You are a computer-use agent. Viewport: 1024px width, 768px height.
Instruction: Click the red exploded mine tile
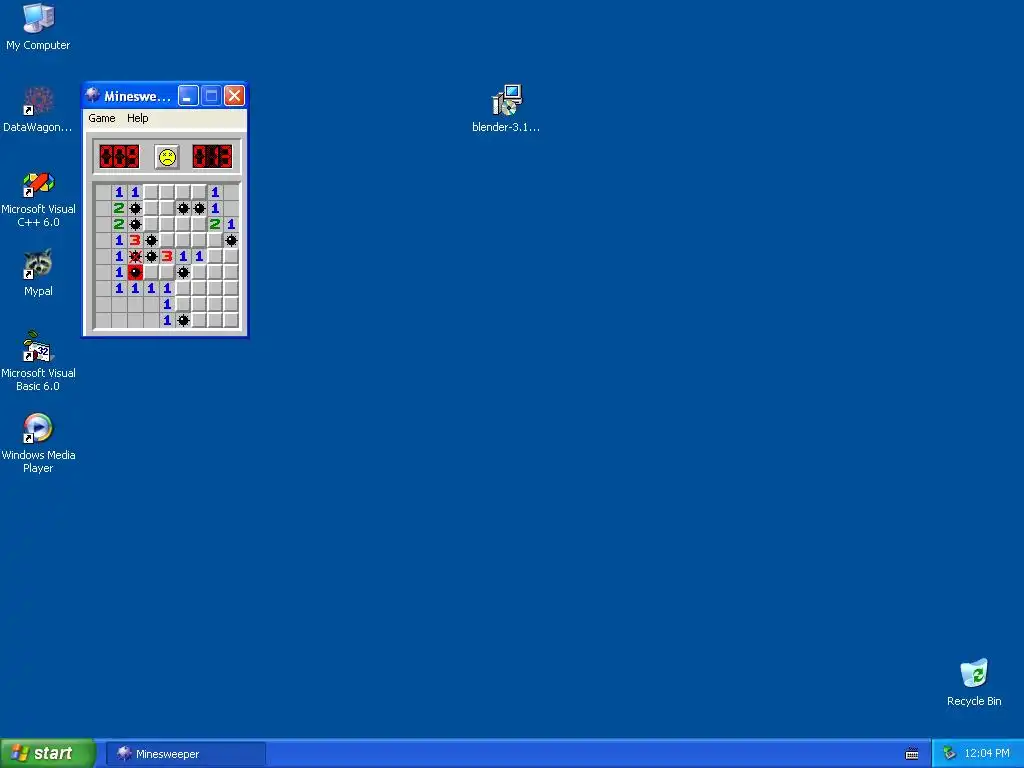click(135, 272)
